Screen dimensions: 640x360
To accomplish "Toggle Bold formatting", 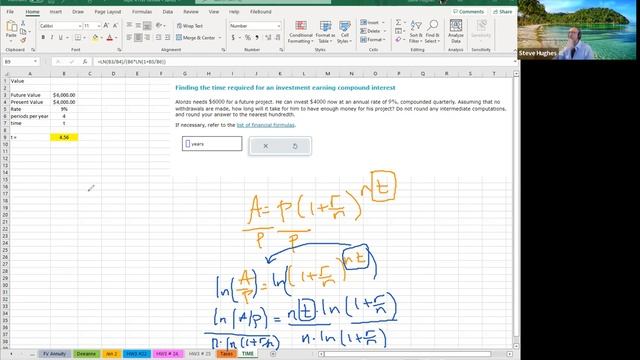I will click(43, 38).
